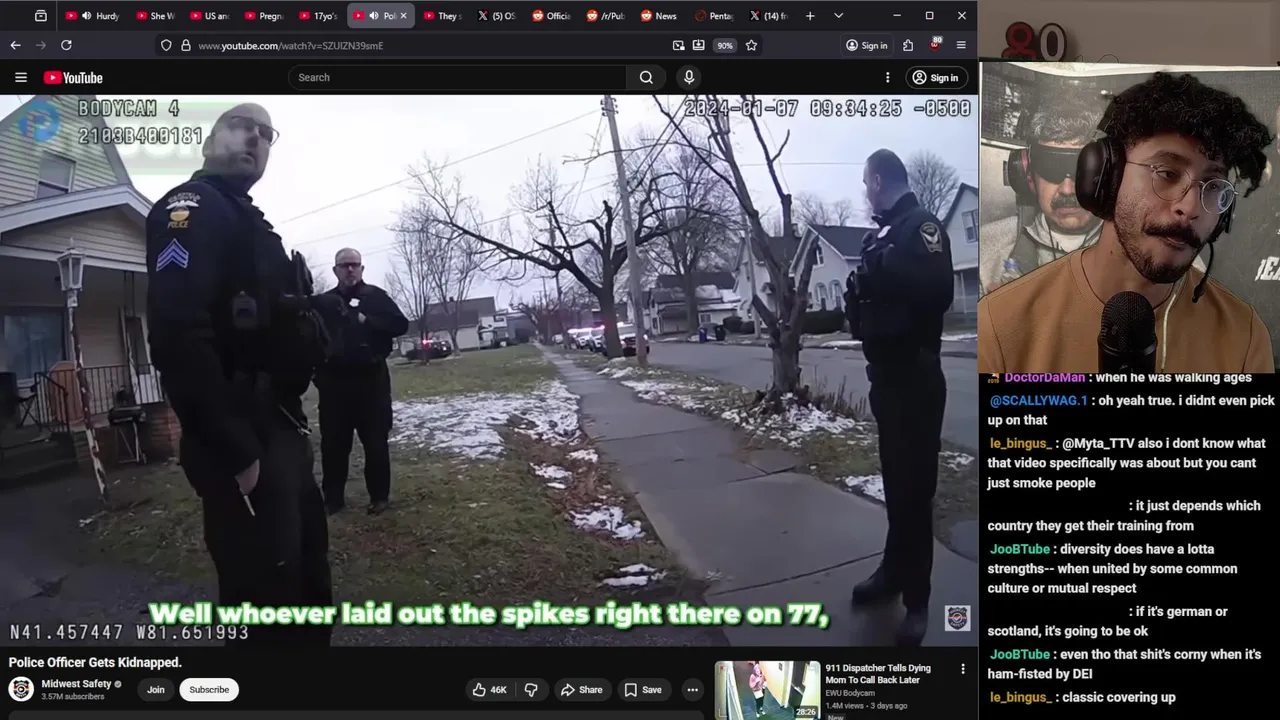The height and width of the screenshot is (720, 1280).
Task: Click the install/download page icon in address bar
Action: point(698,45)
